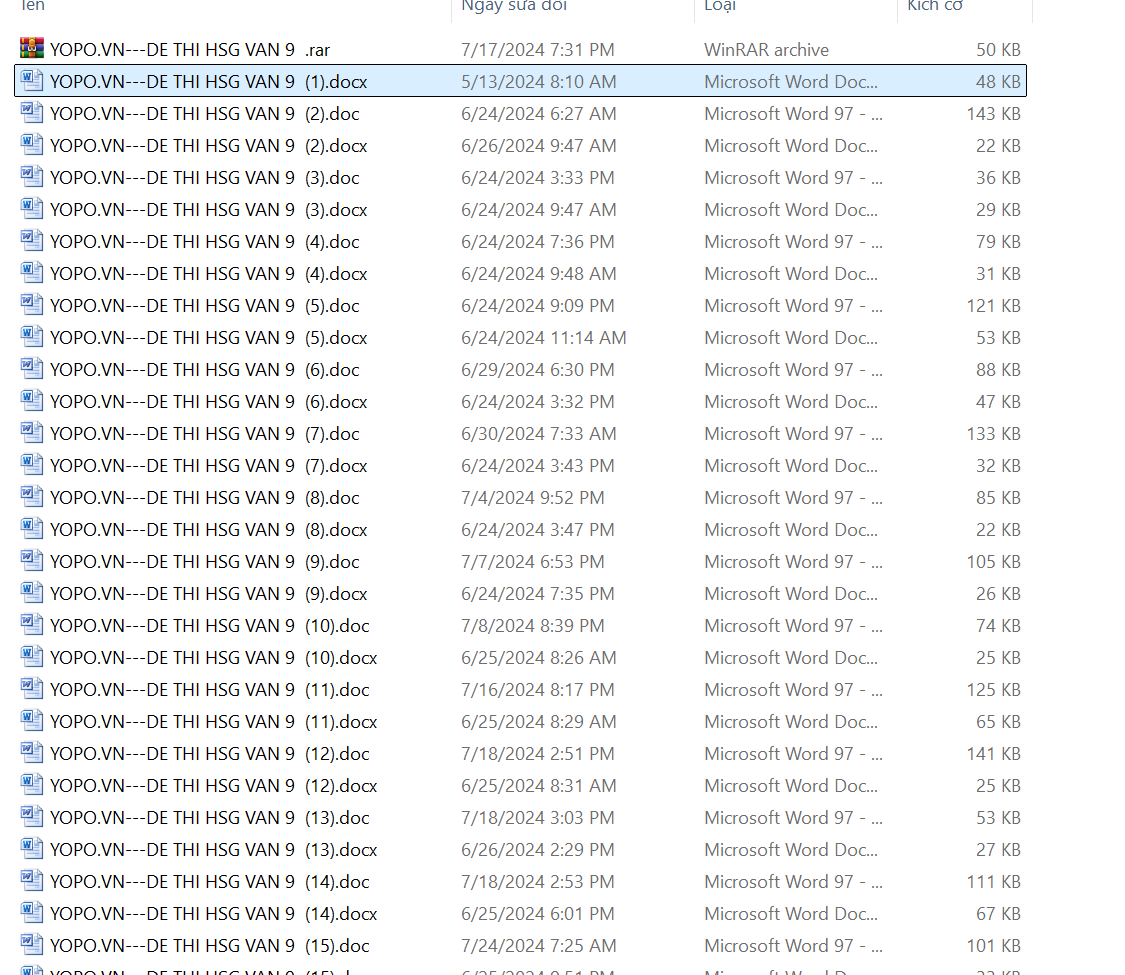The image size is (1125, 975).
Task: Select the (8).docx file by its name
Action: 209,529
